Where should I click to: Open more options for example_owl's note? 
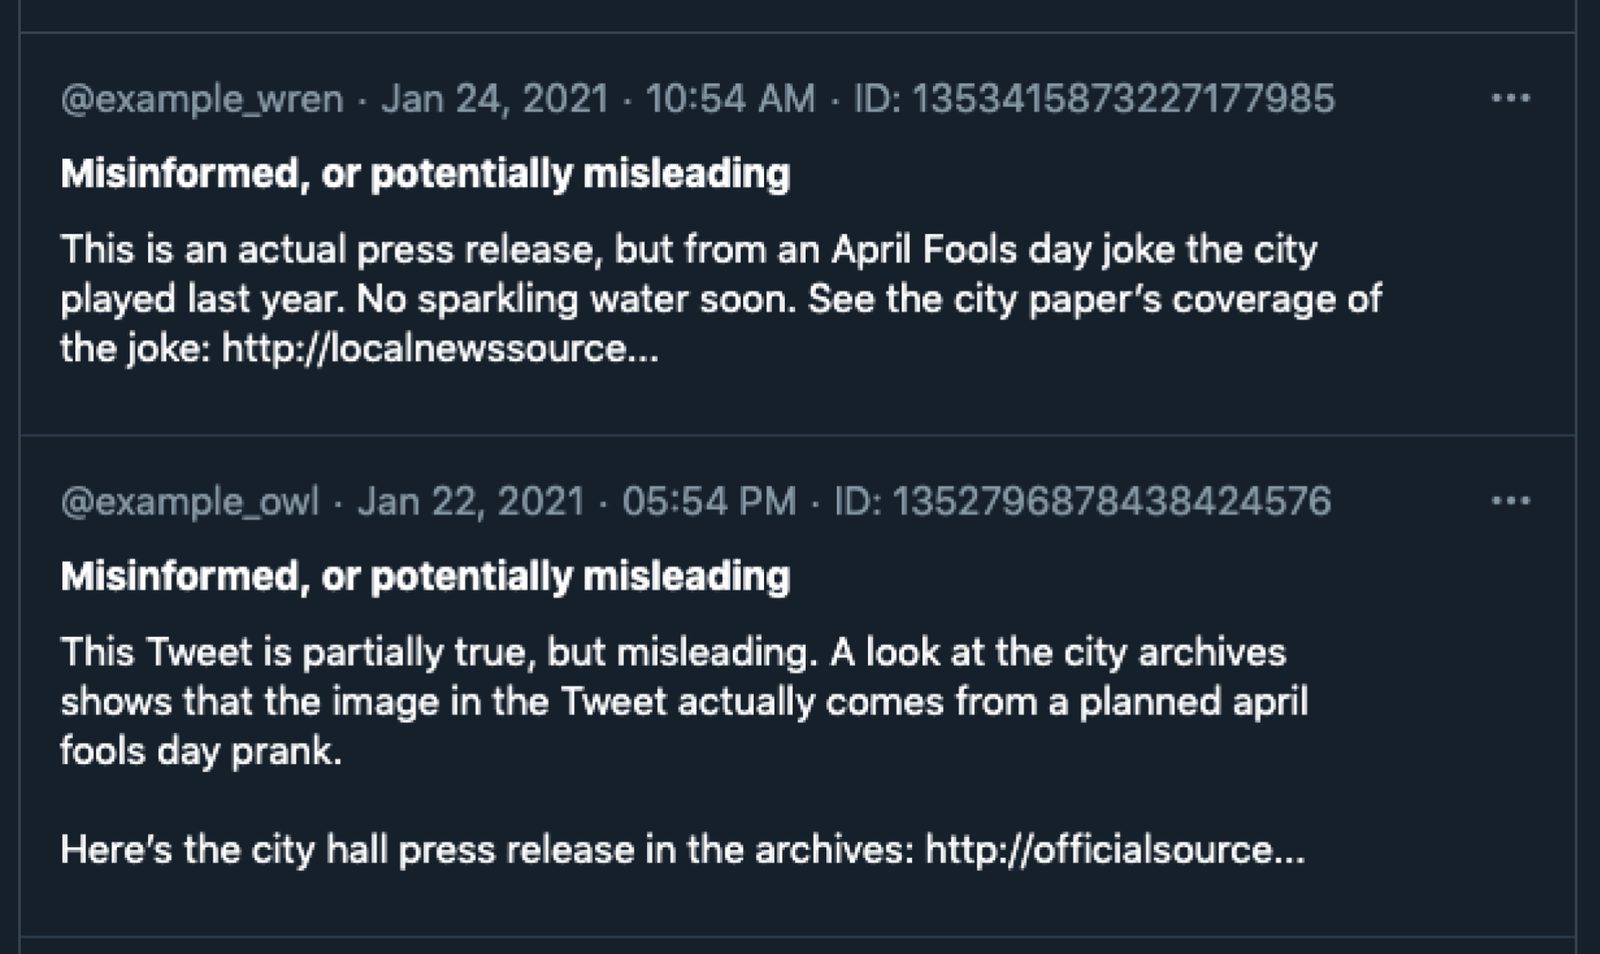point(1510,500)
